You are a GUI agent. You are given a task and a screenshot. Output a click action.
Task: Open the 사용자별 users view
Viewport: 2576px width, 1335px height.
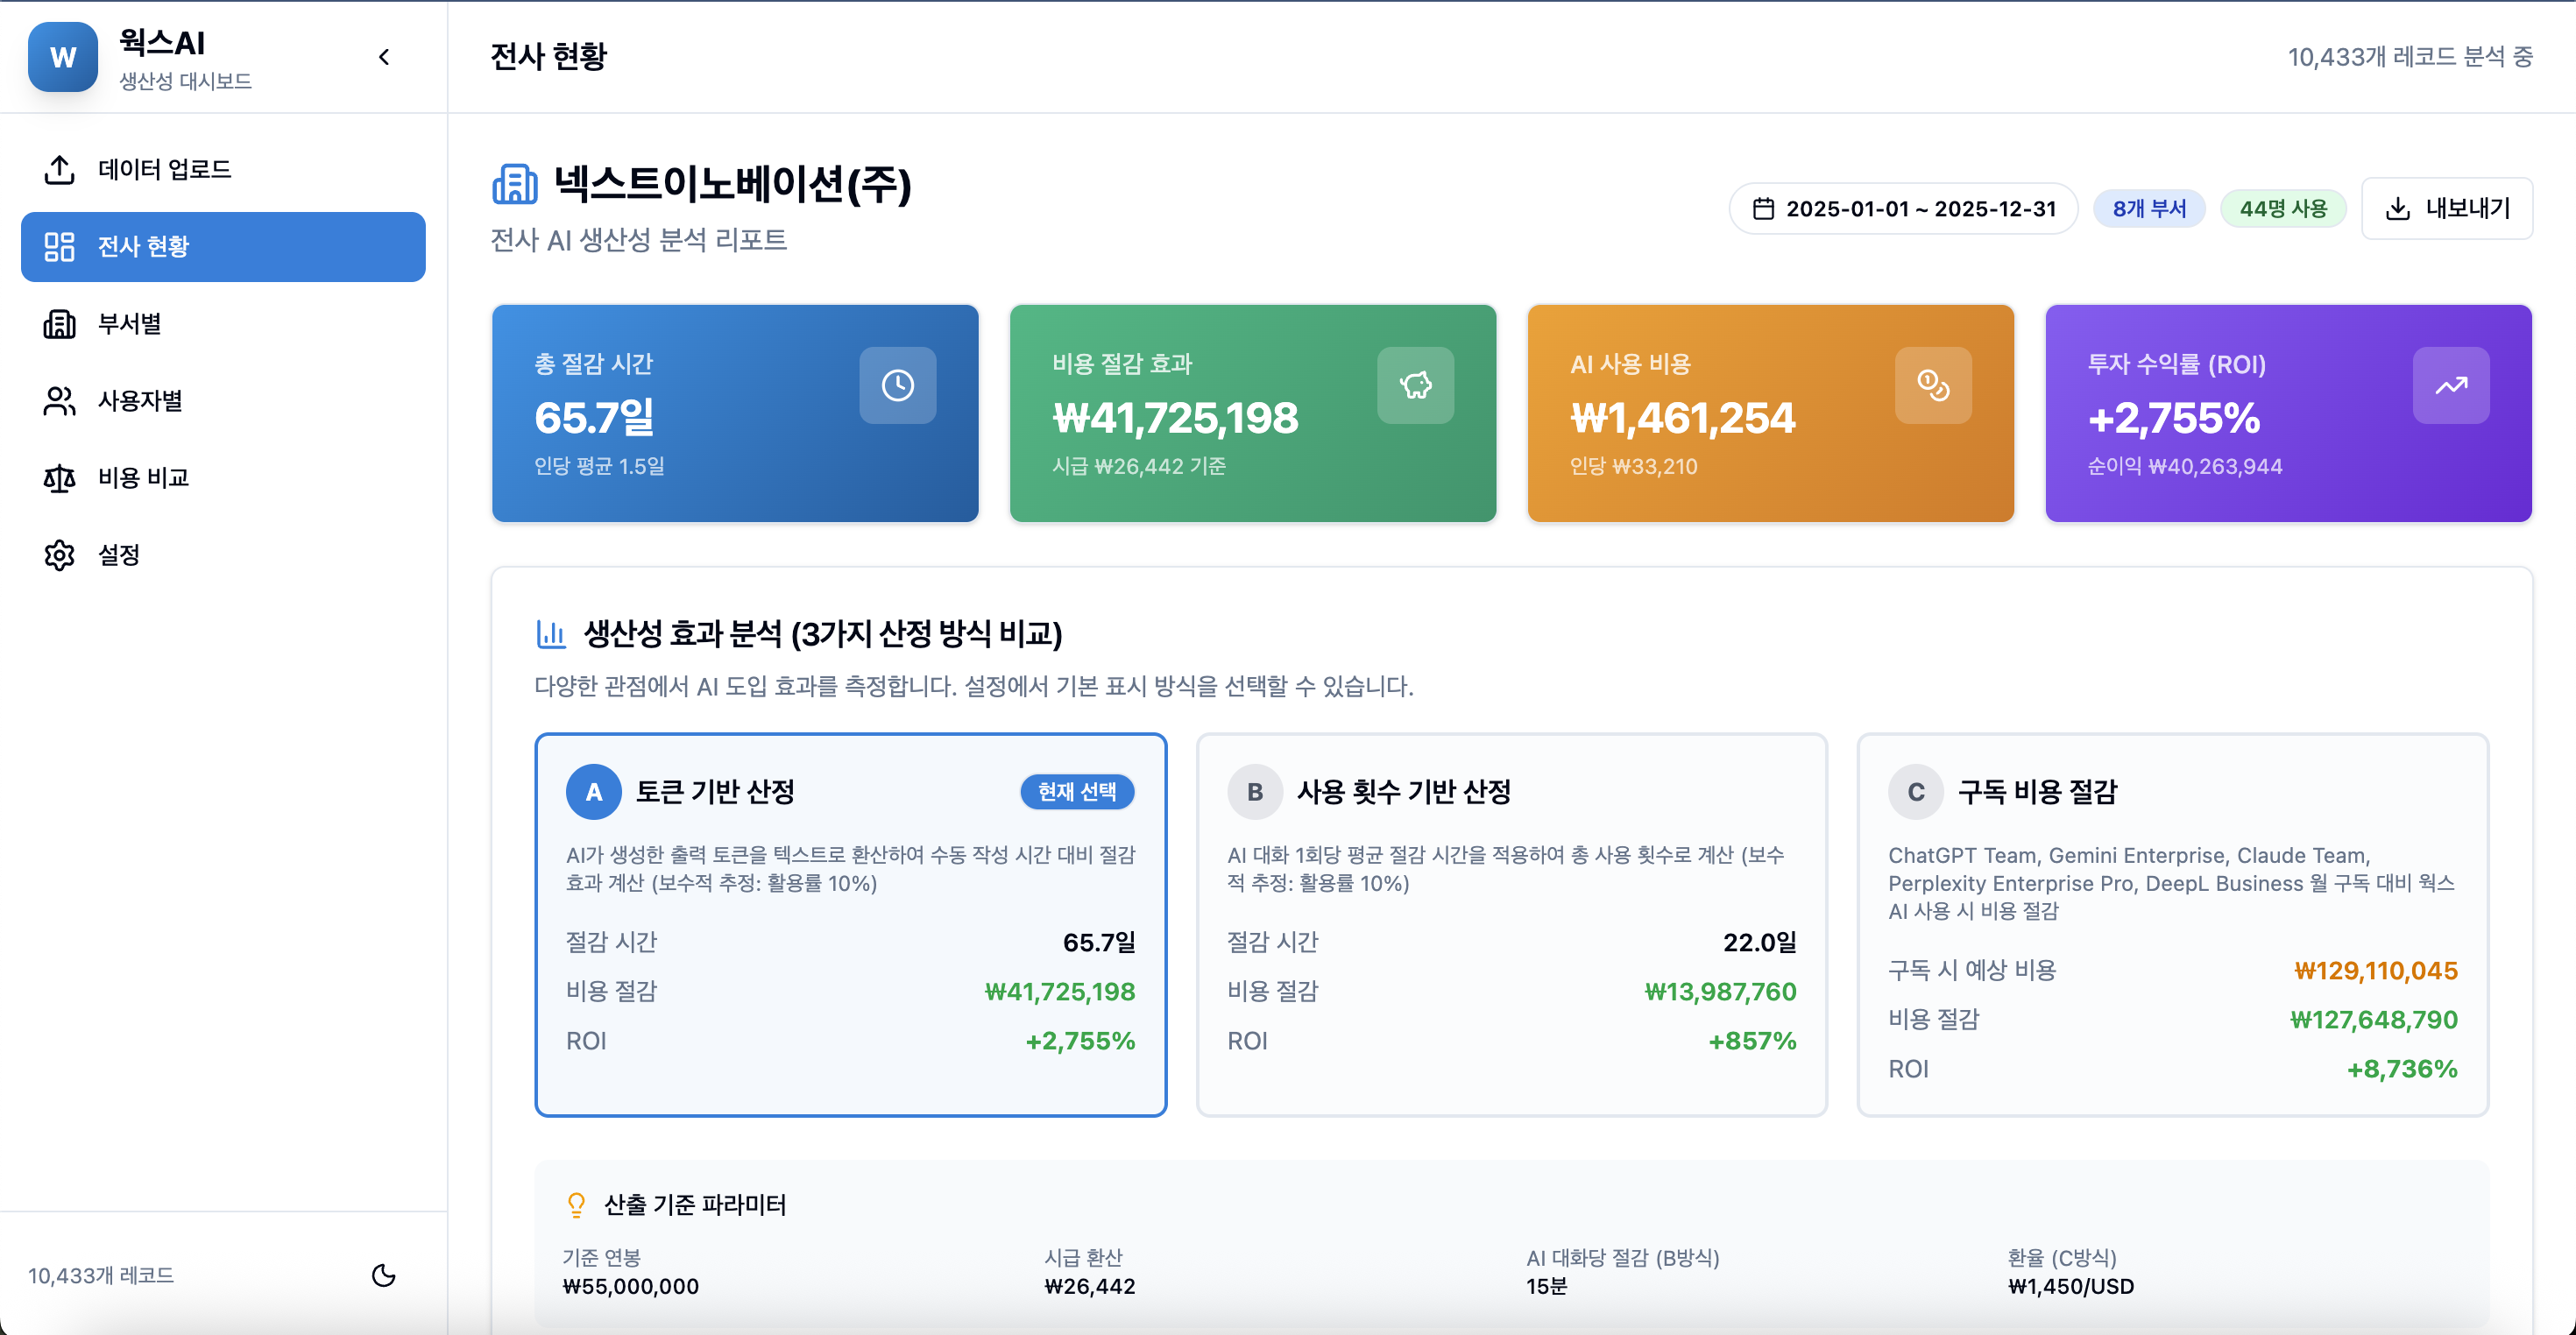(140, 400)
